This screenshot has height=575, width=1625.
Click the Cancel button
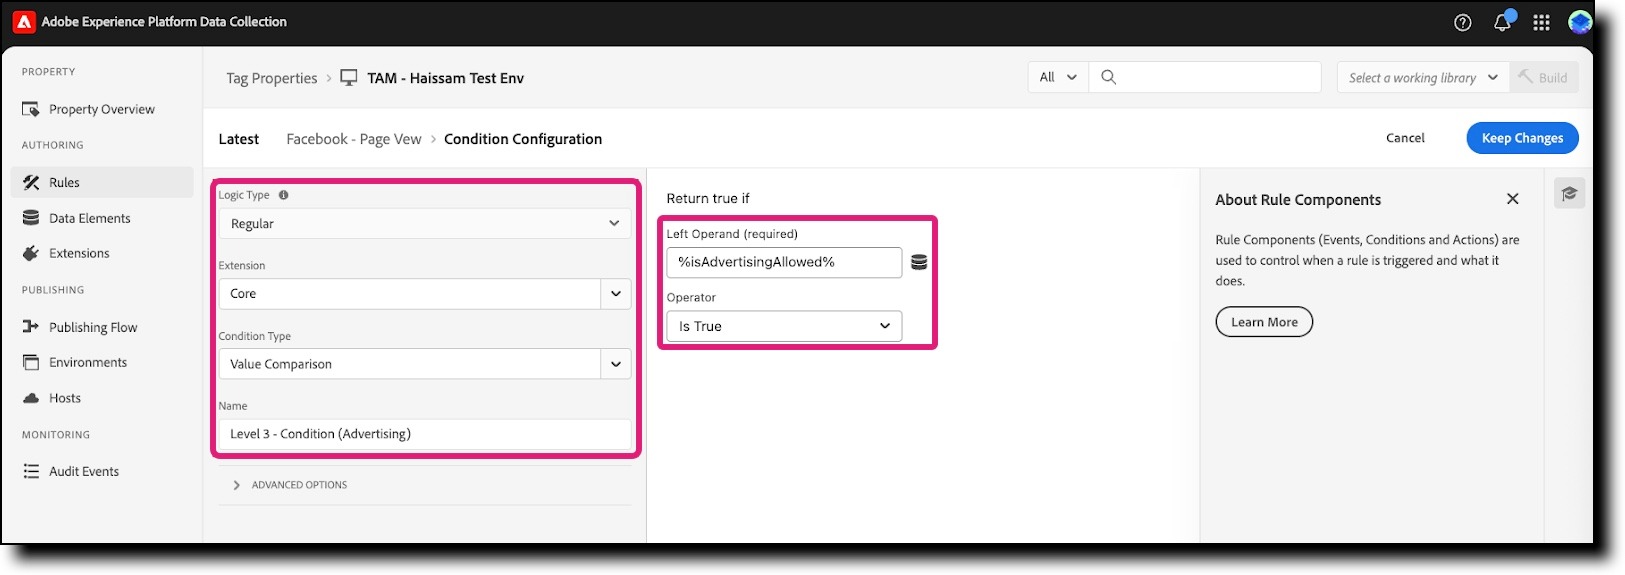(x=1405, y=138)
